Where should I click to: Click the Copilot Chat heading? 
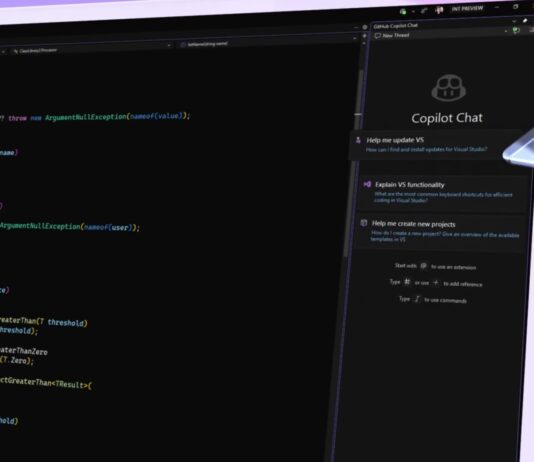447,118
